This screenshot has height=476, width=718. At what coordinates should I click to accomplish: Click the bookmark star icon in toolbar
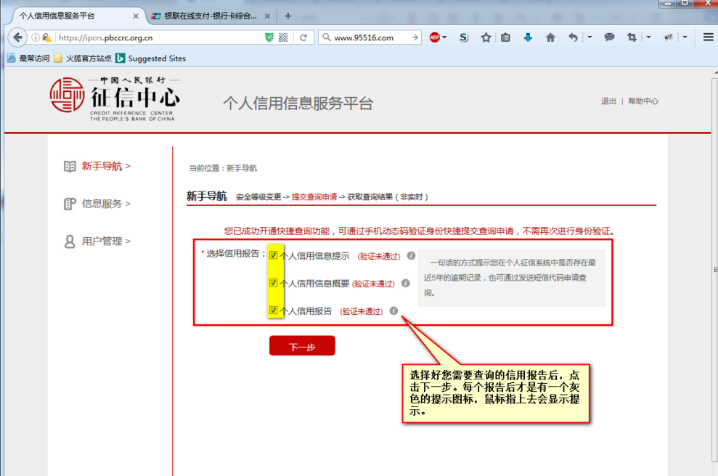point(486,38)
